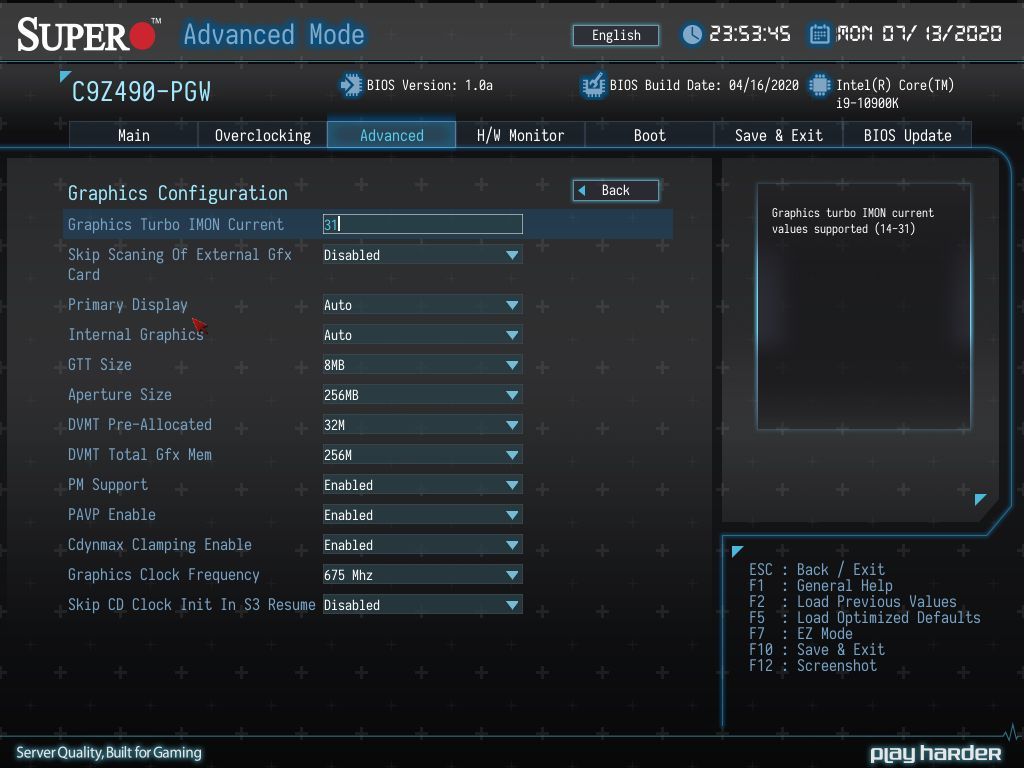The height and width of the screenshot is (768, 1024).
Task: Click the IMON current values help text
Action: (853, 221)
